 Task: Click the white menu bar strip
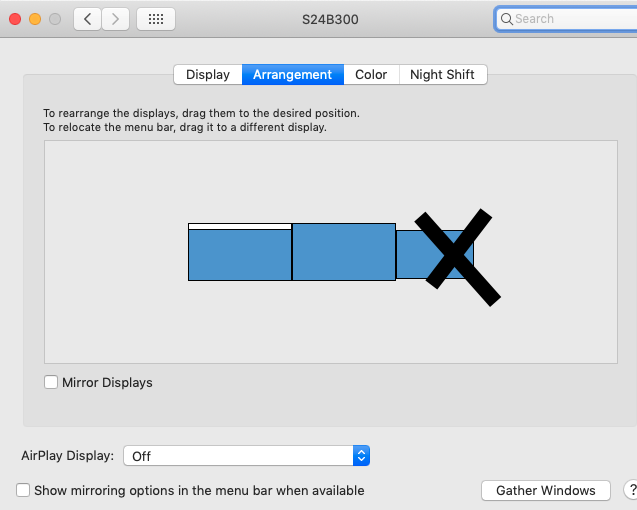tap(240, 226)
